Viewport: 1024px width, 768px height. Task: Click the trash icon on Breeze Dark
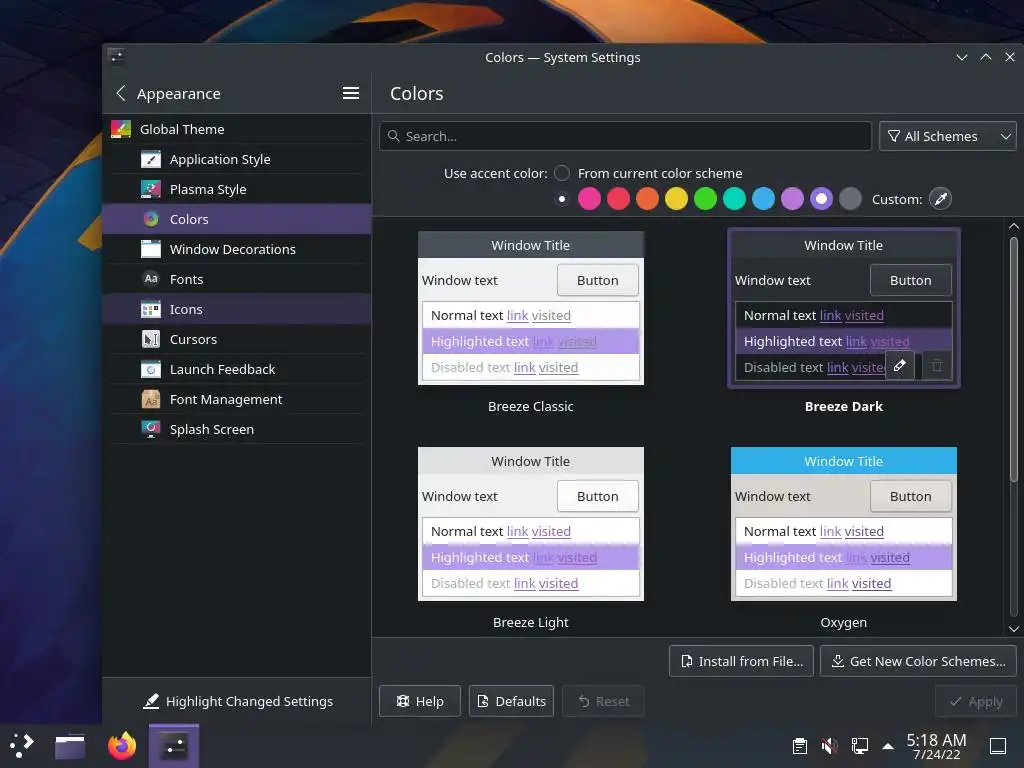tap(936, 366)
